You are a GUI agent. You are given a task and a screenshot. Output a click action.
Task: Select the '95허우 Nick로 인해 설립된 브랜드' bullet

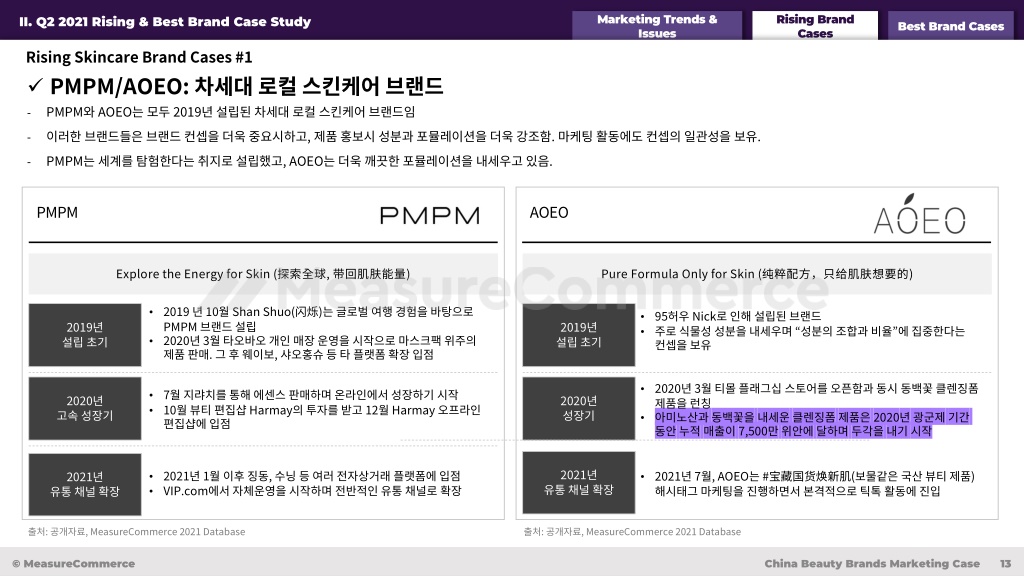coord(738,316)
